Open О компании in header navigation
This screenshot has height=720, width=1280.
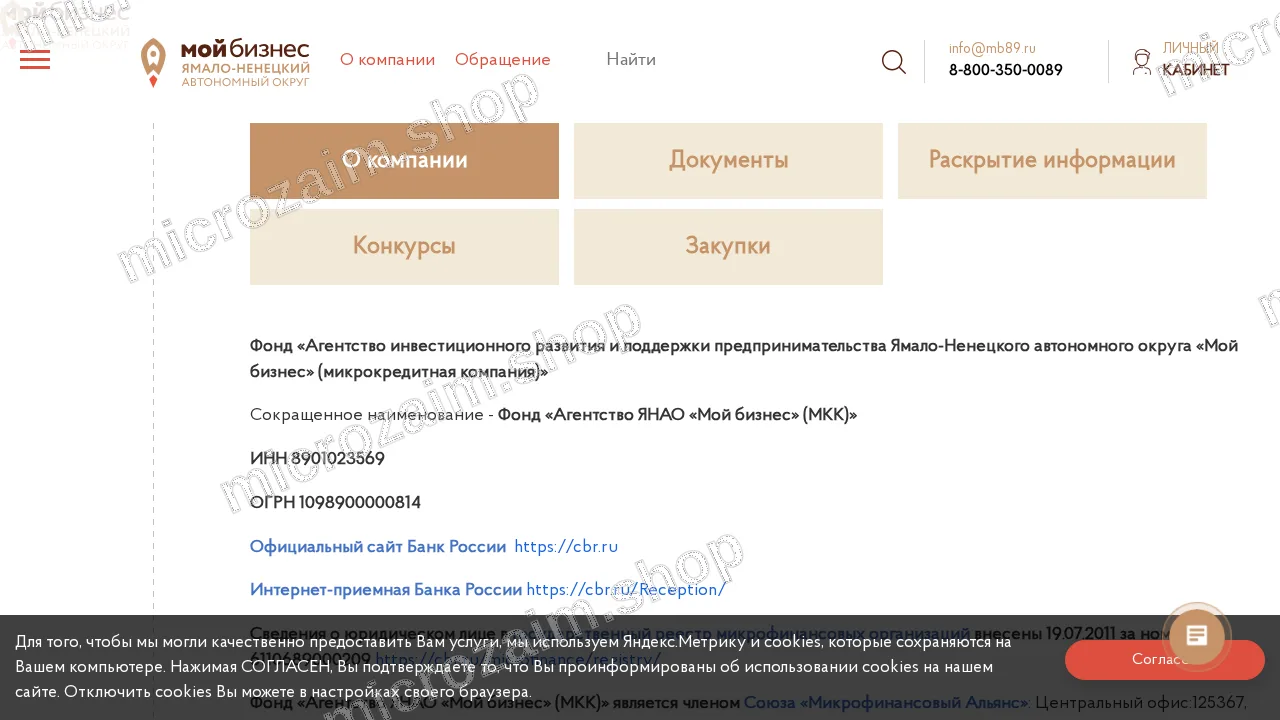(x=387, y=60)
